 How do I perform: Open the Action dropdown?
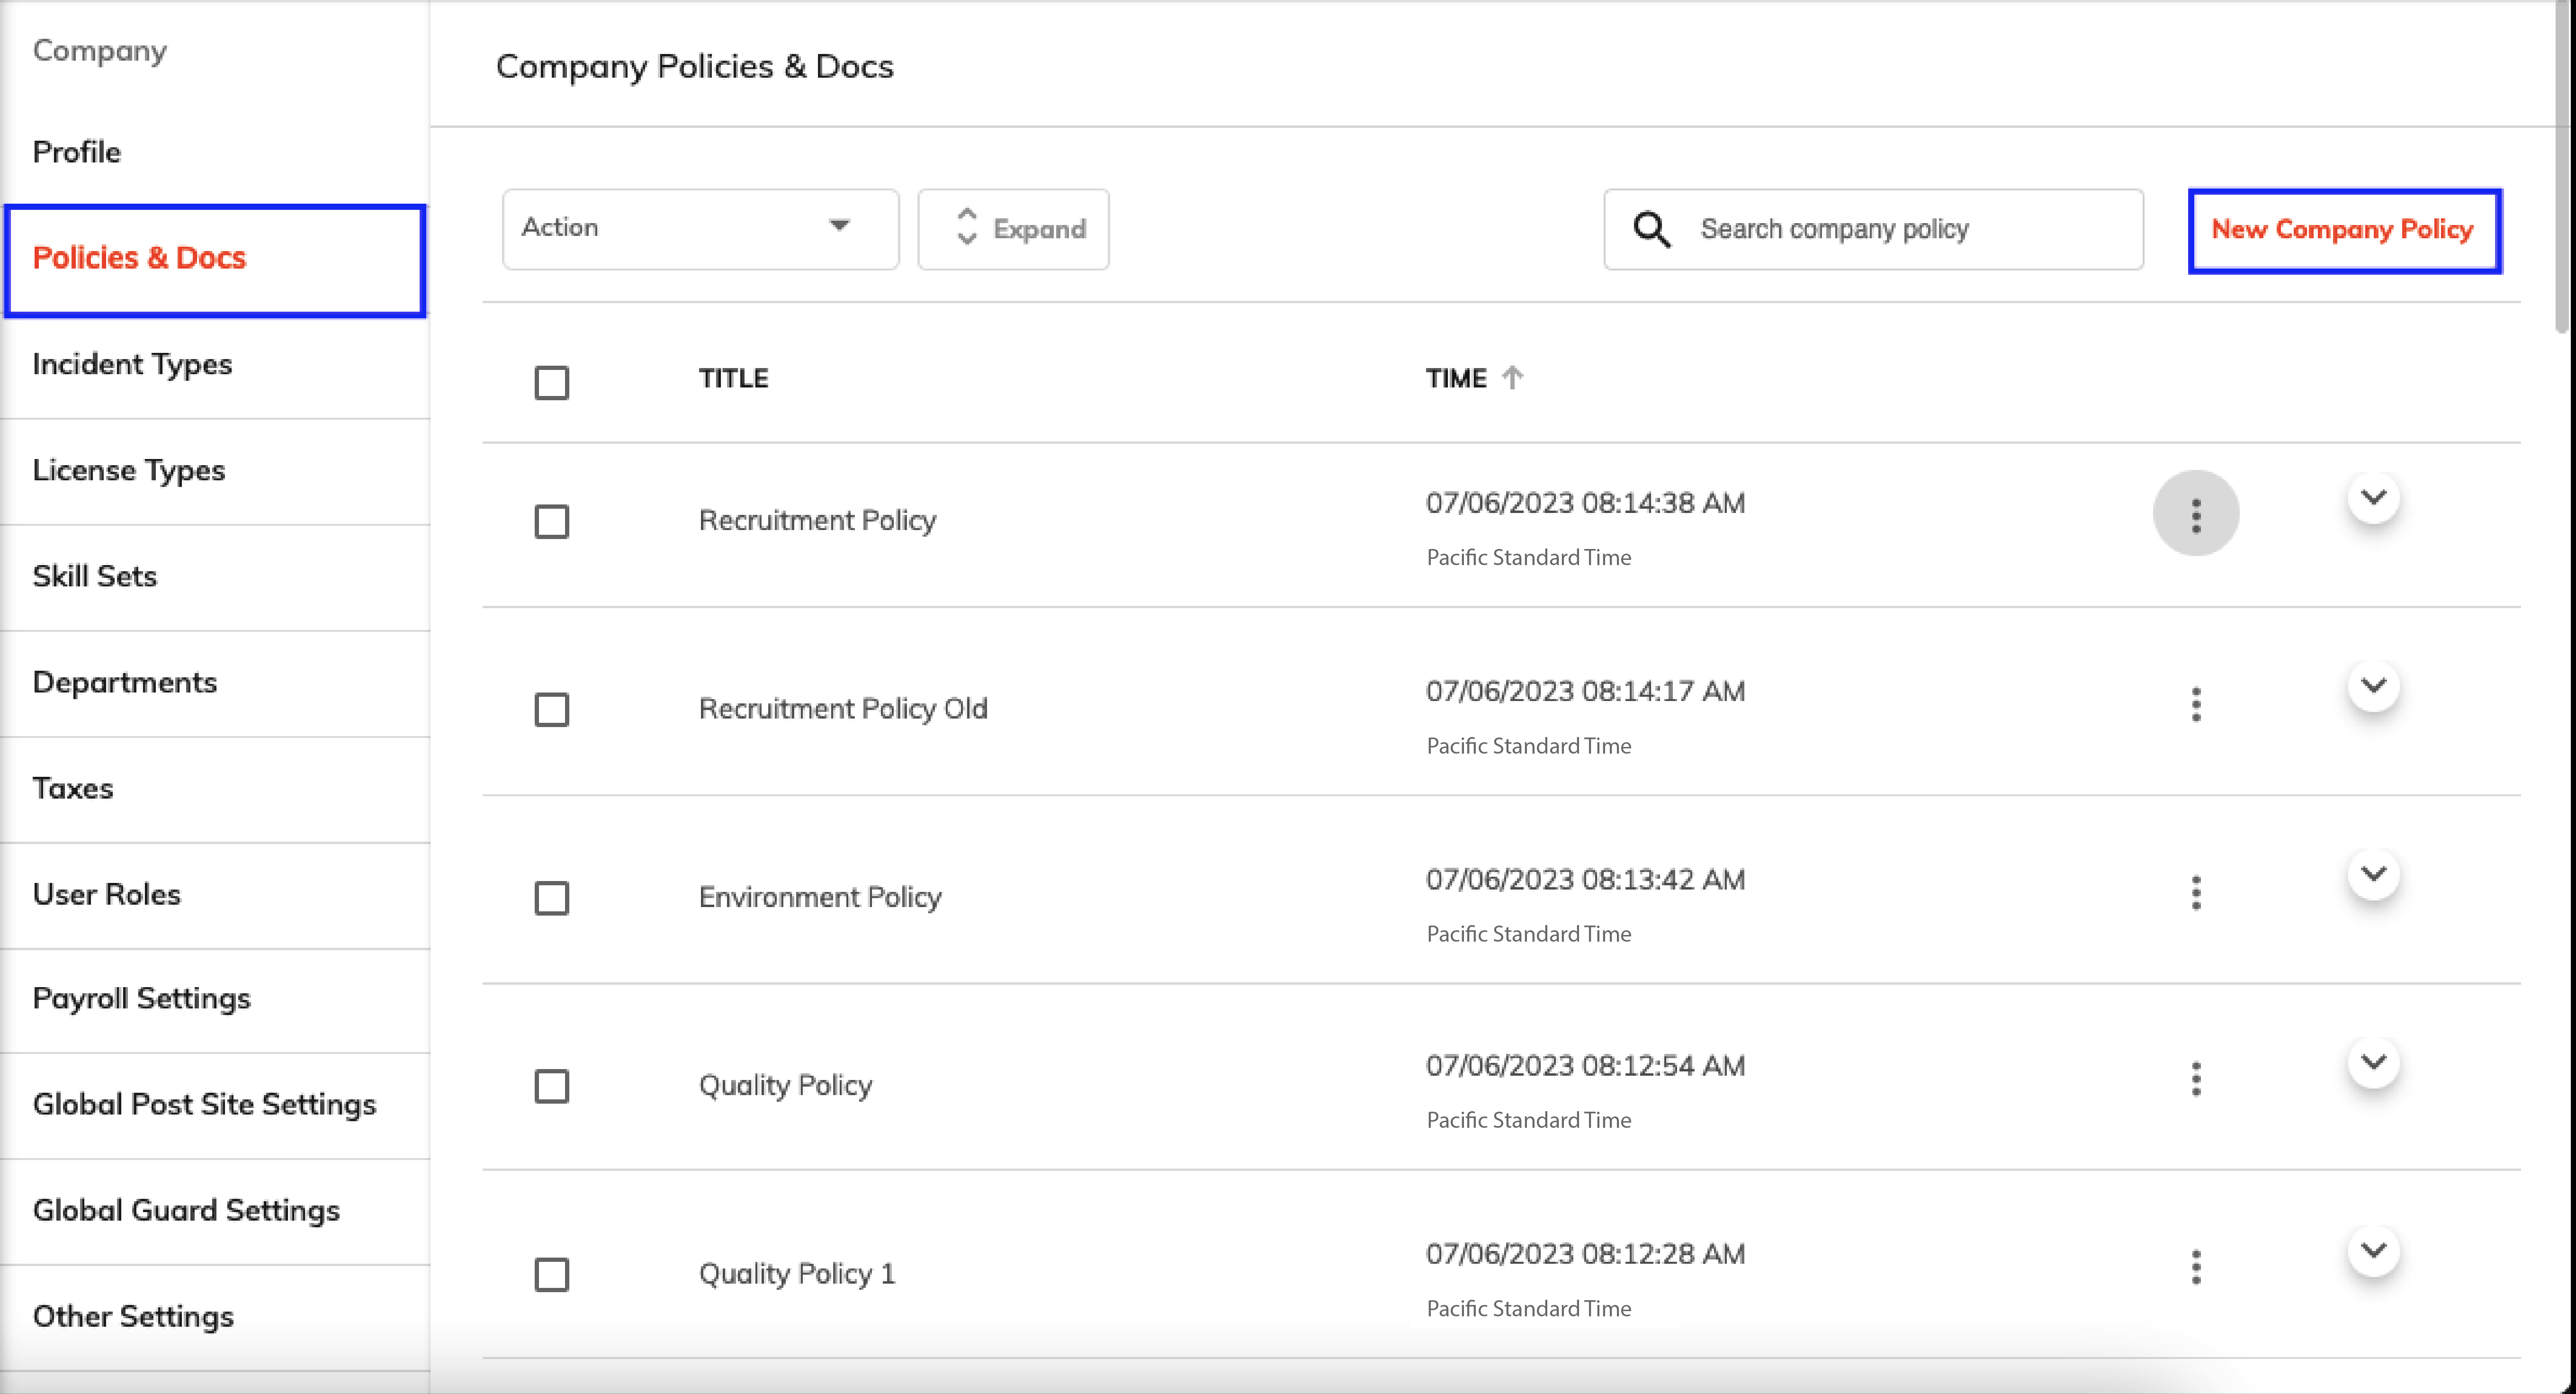[700, 229]
